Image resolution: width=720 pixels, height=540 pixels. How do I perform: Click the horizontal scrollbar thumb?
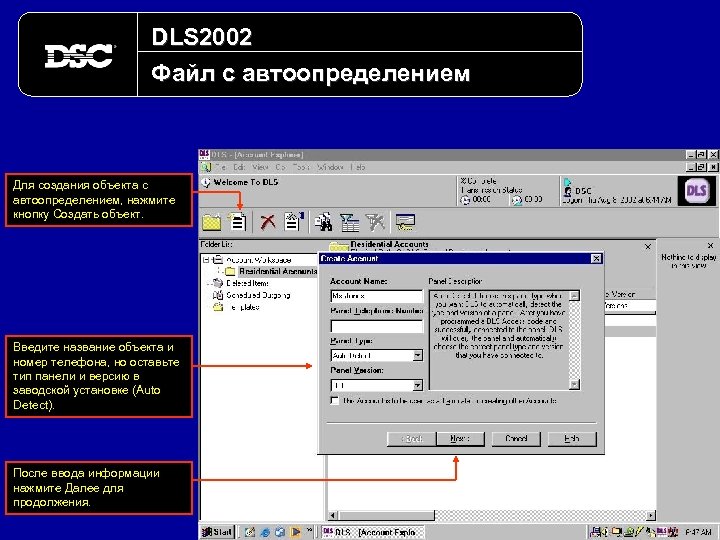(x=386, y=516)
